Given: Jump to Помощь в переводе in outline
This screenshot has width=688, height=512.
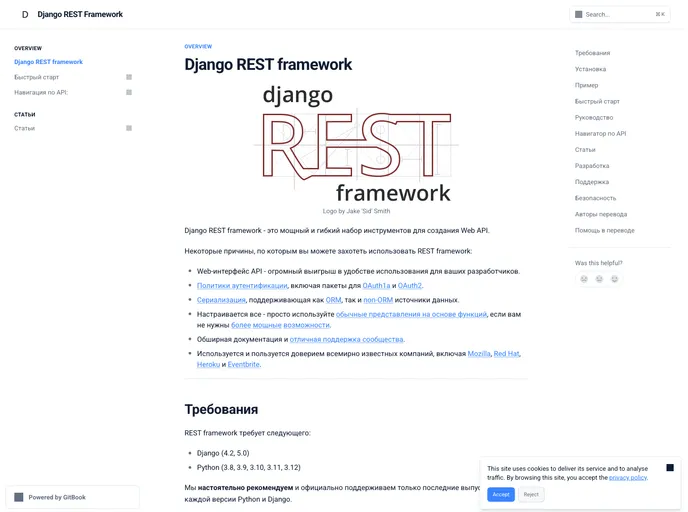Looking at the screenshot, I should point(605,230).
